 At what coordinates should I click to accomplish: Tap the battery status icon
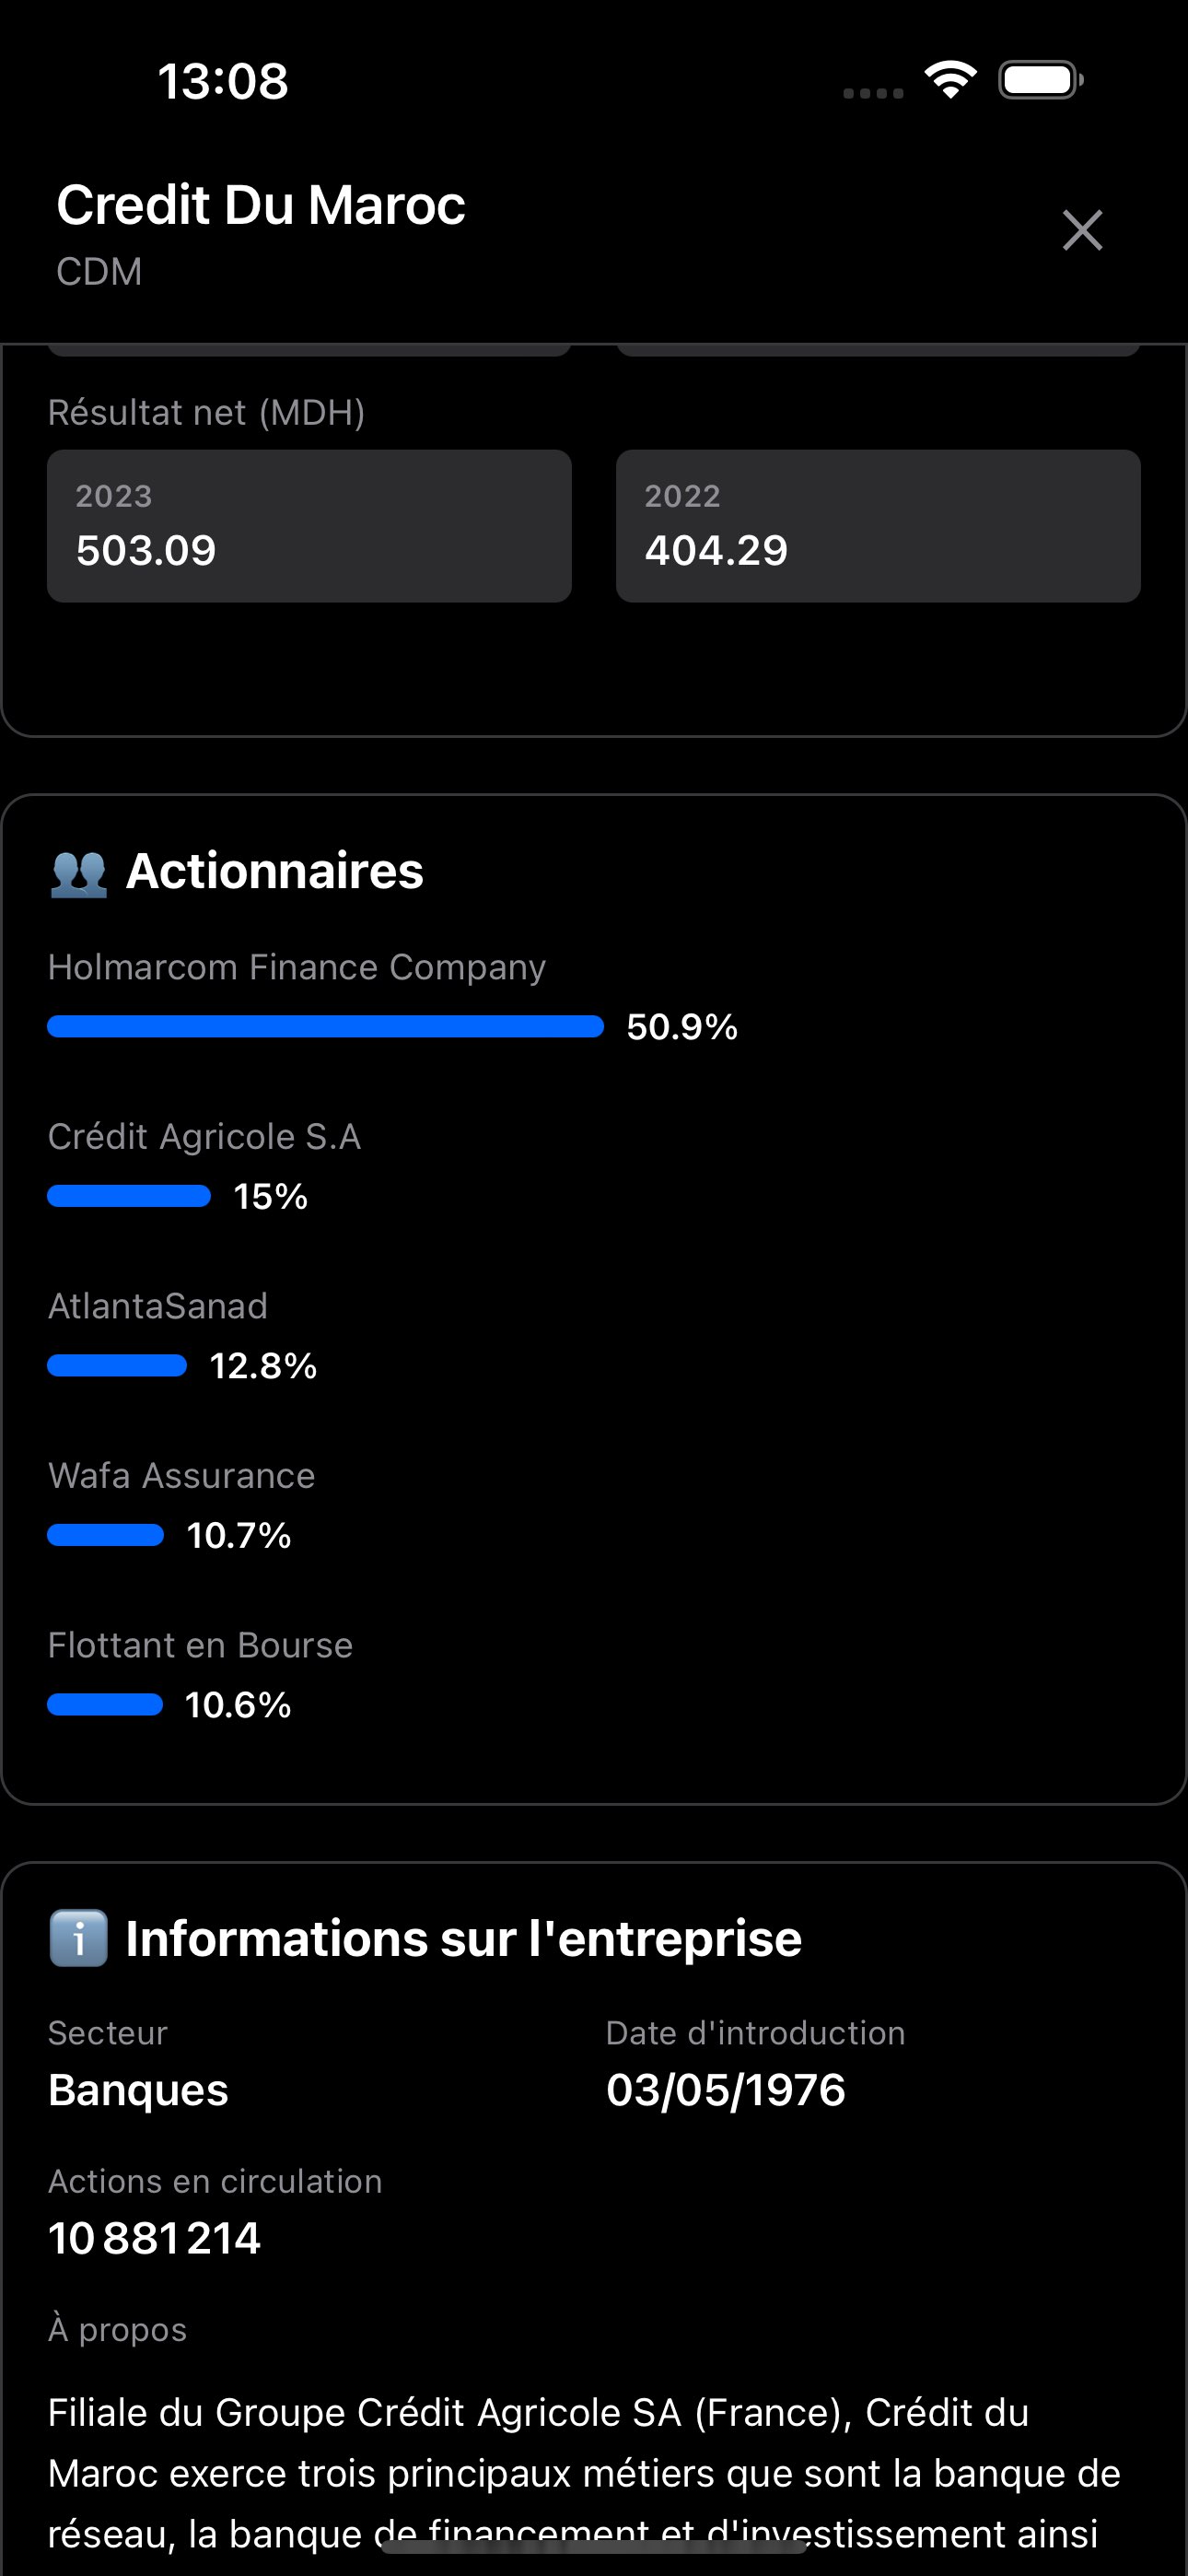pyautogui.click(x=1039, y=80)
